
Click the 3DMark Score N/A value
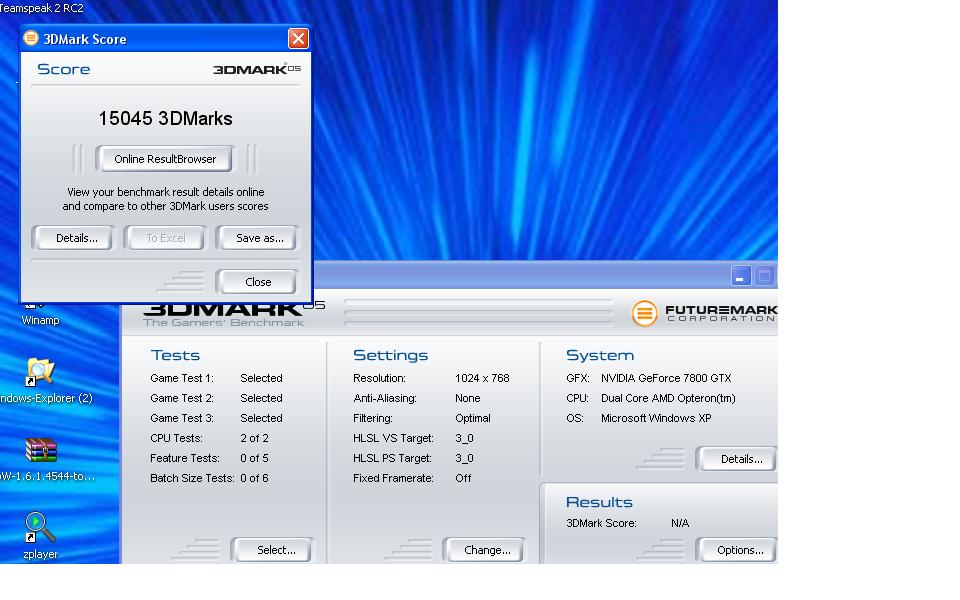[680, 523]
